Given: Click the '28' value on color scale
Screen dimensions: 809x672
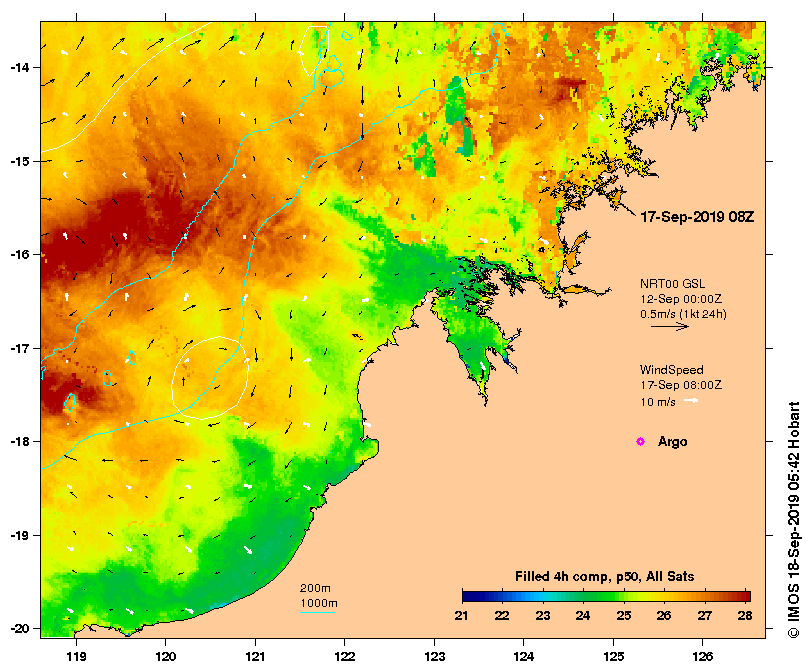Looking at the screenshot, I should 745,615.
